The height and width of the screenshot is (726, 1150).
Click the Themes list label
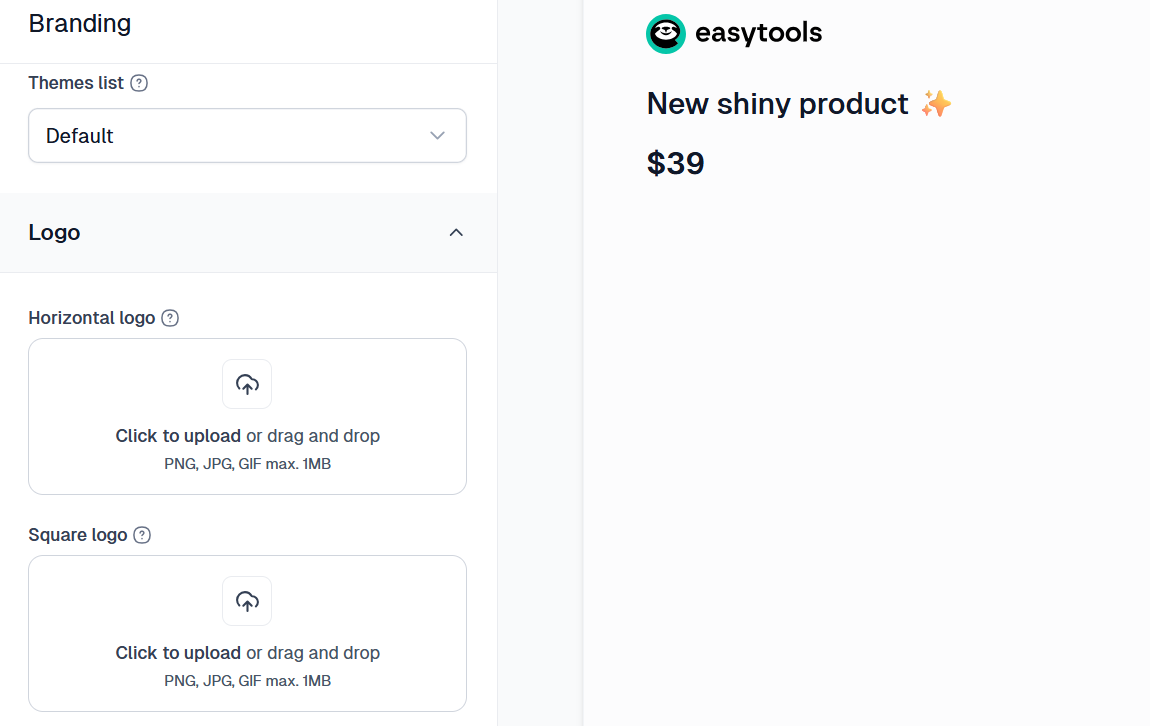76,83
